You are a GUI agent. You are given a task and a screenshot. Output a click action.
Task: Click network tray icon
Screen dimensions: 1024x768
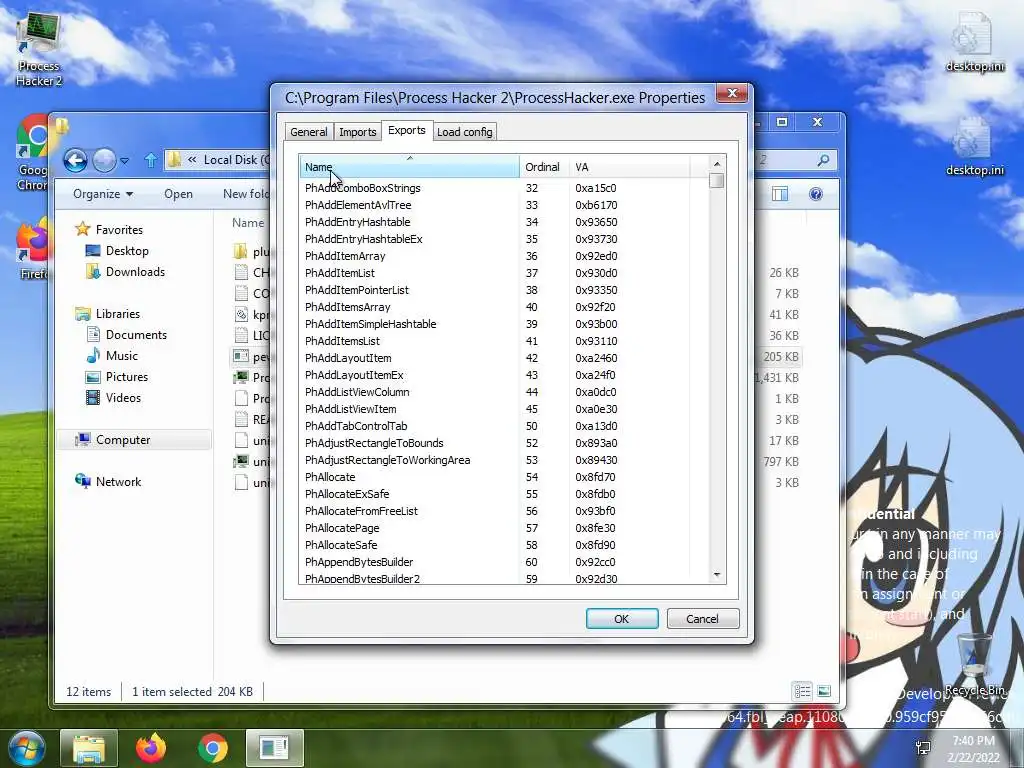[x=923, y=748]
